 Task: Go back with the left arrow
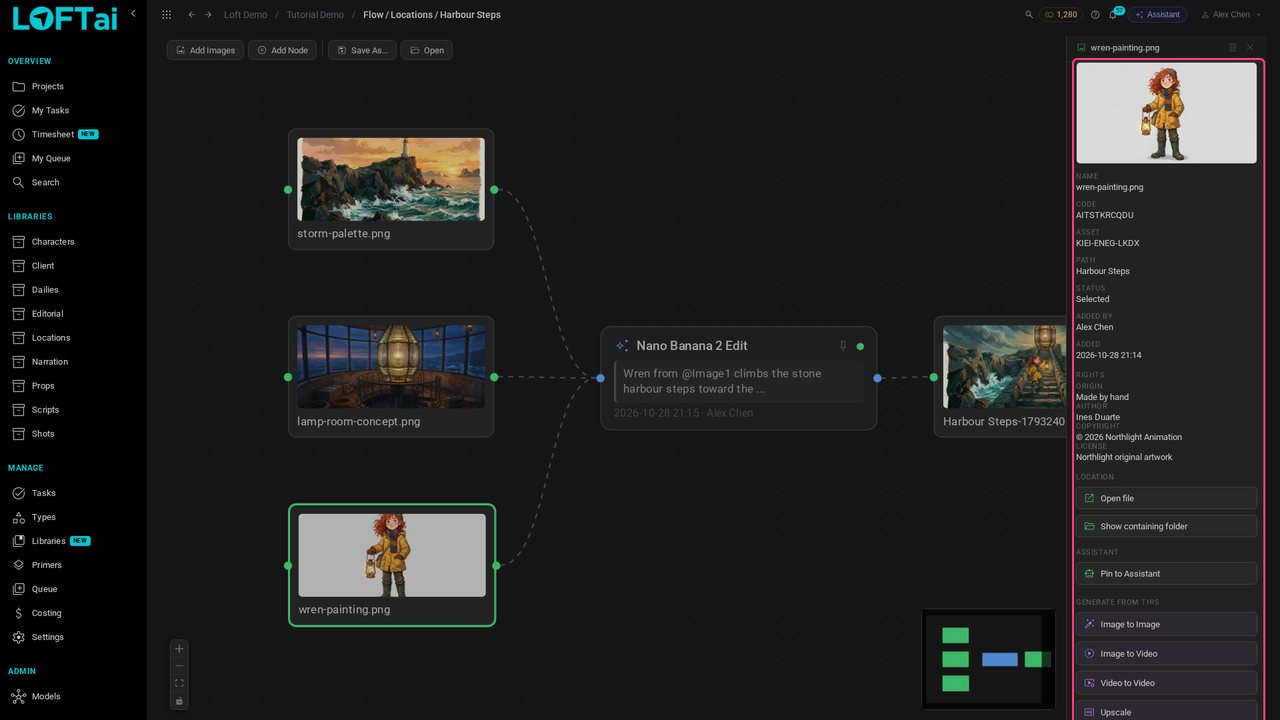coord(191,15)
